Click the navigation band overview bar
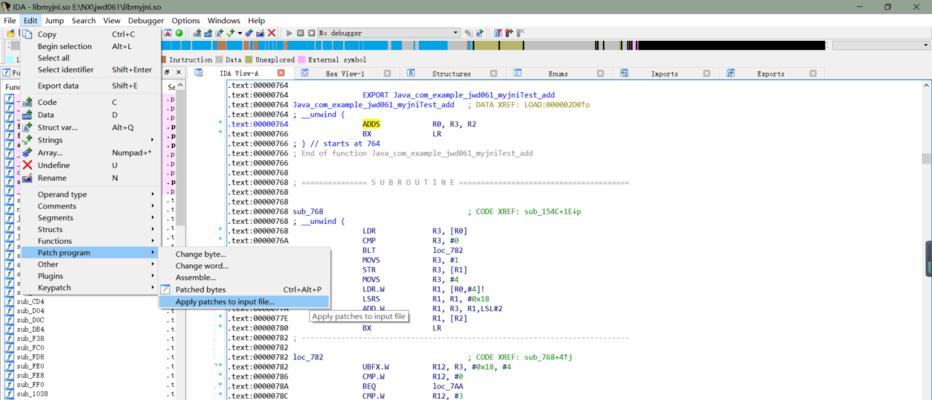This screenshot has width=932, height=400. coord(493,46)
